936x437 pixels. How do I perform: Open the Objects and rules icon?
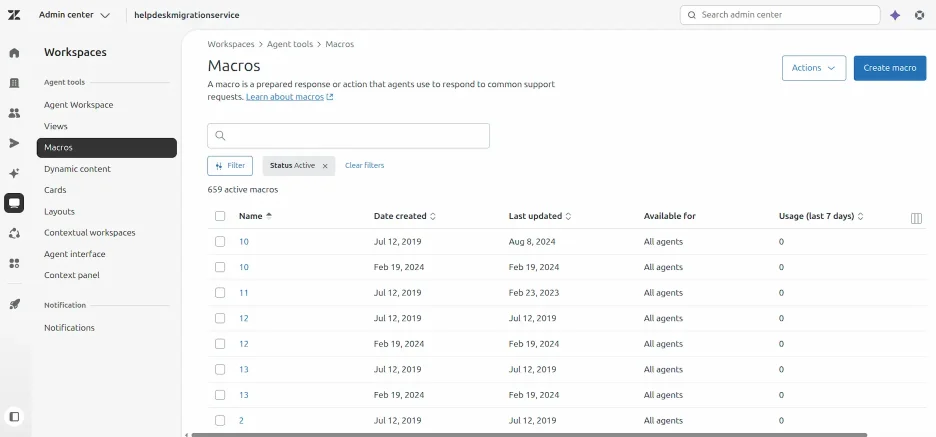click(14, 233)
